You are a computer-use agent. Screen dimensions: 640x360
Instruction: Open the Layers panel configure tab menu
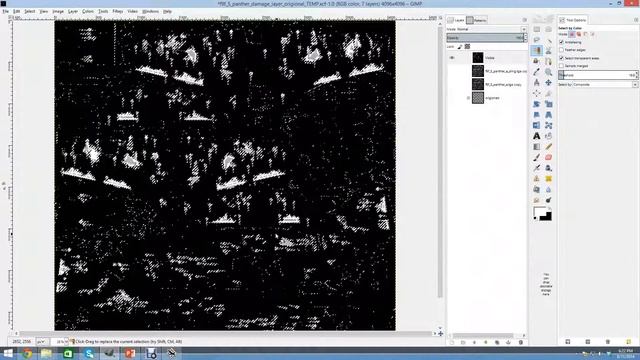click(524, 20)
